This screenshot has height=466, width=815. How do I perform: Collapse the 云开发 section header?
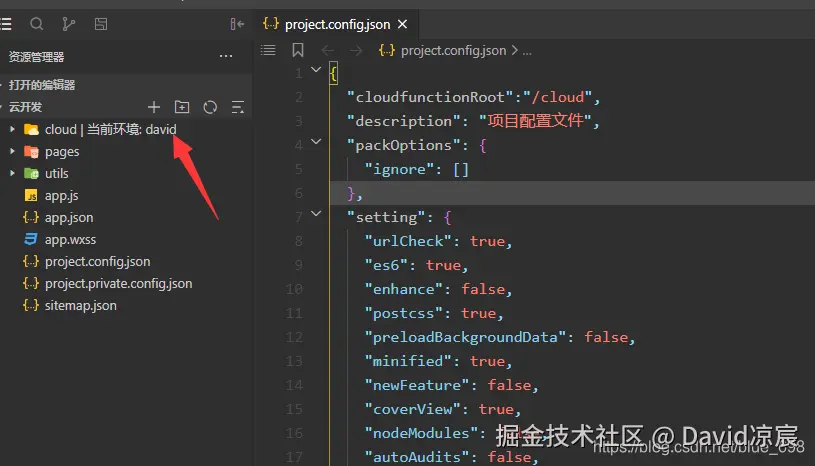25,107
